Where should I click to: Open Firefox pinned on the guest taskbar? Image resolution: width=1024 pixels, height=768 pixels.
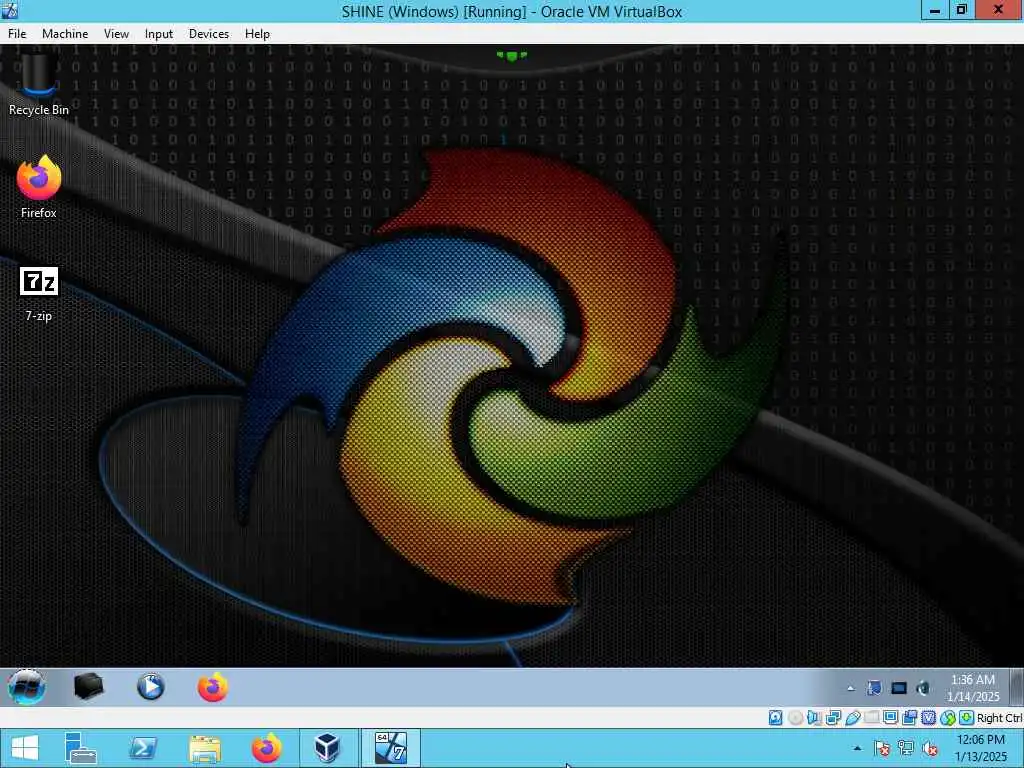[x=213, y=687]
